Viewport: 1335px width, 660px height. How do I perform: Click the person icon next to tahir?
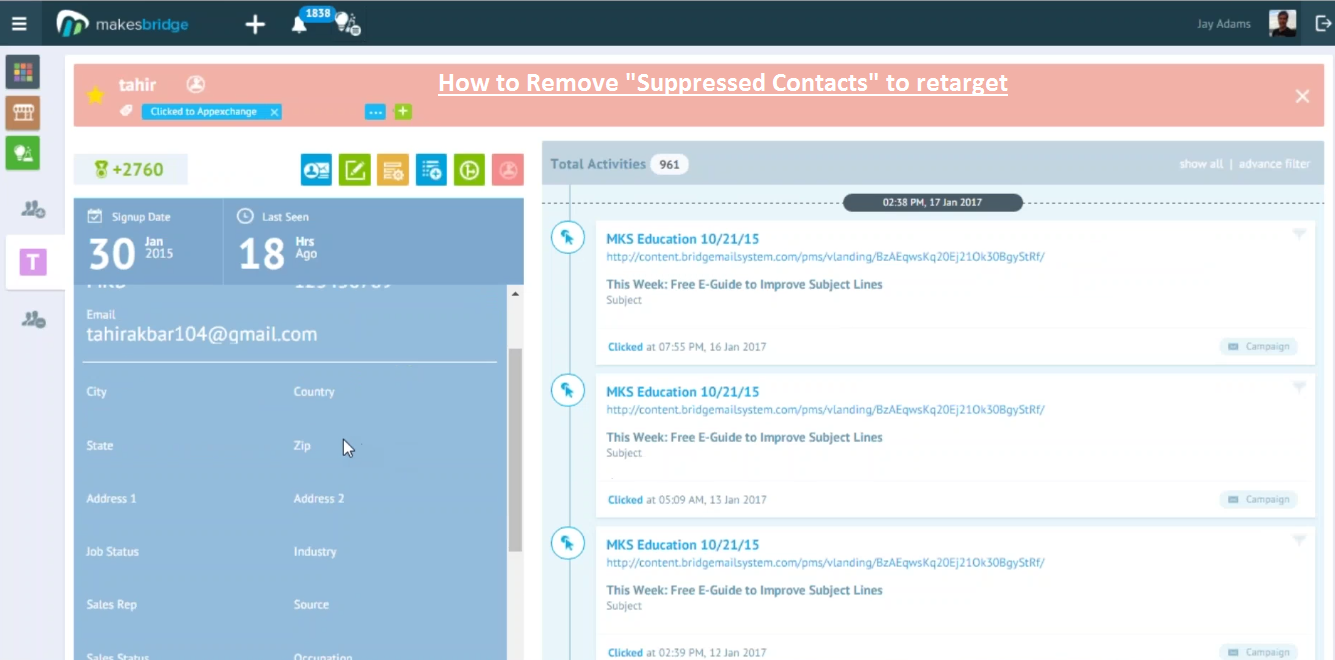[x=196, y=85]
